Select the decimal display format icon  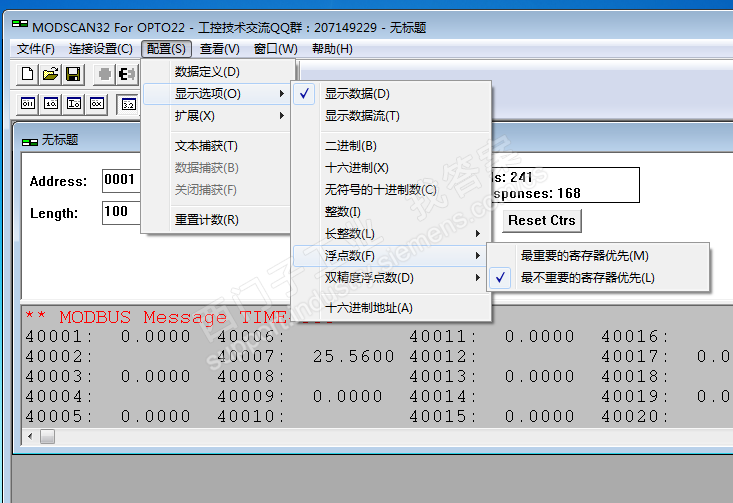click(51, 104)
